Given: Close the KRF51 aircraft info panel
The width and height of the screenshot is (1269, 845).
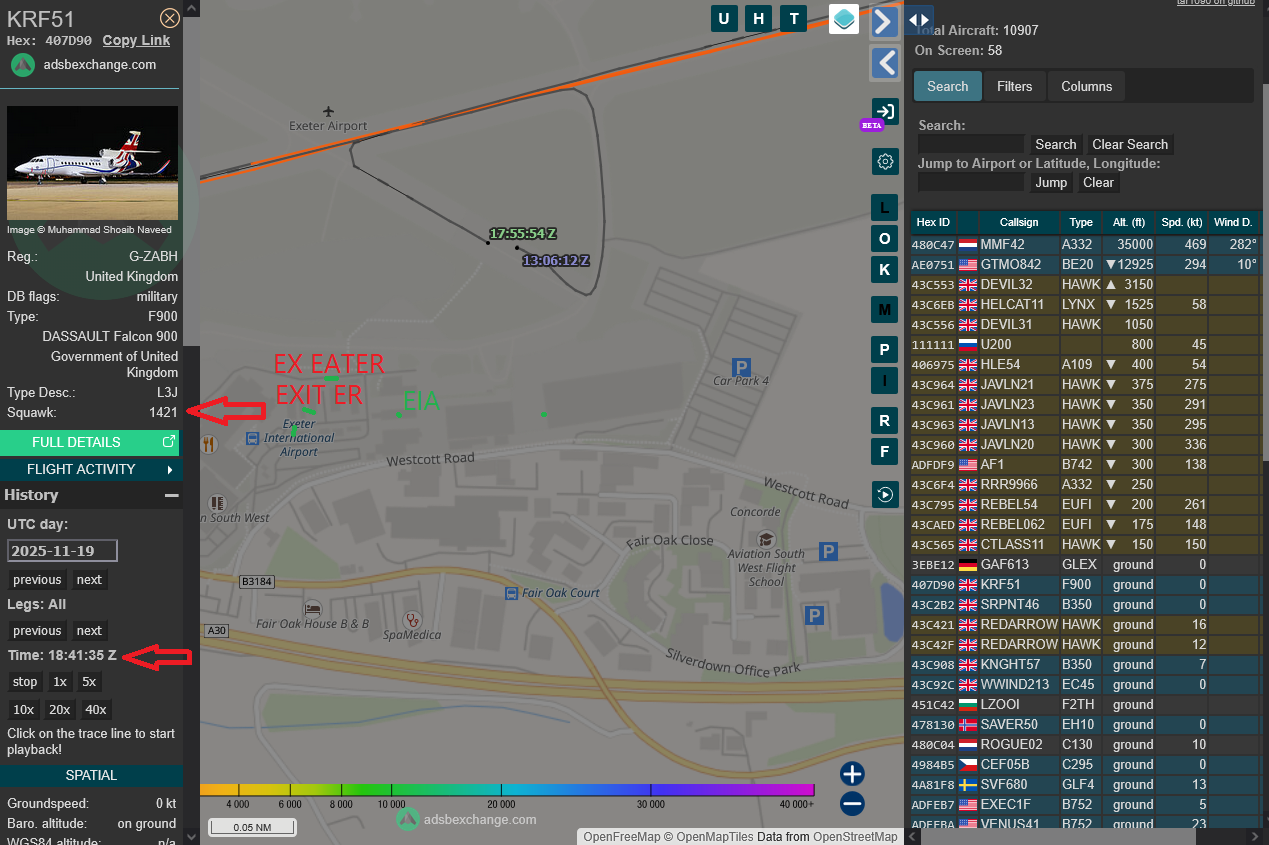Looking at the screenshot, I should [170, 18].
